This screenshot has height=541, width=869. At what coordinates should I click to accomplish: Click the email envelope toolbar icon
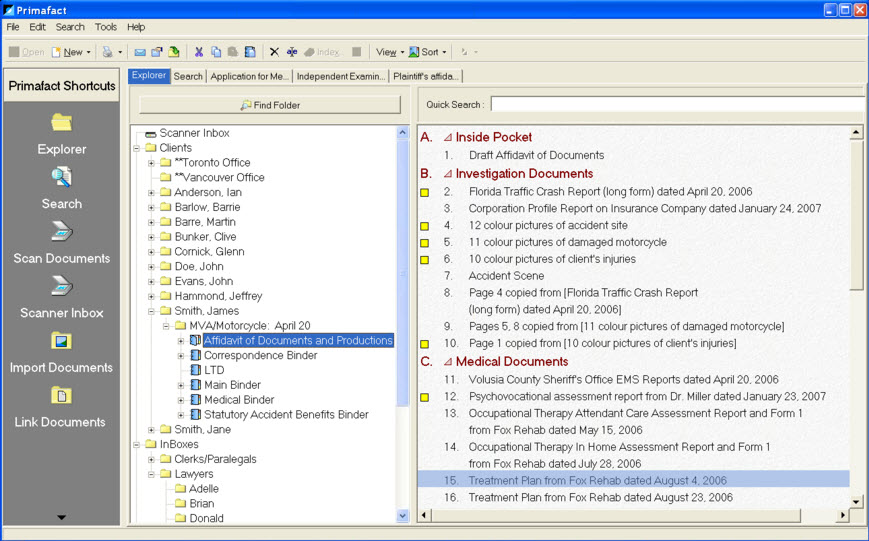[x=140, y=52]
